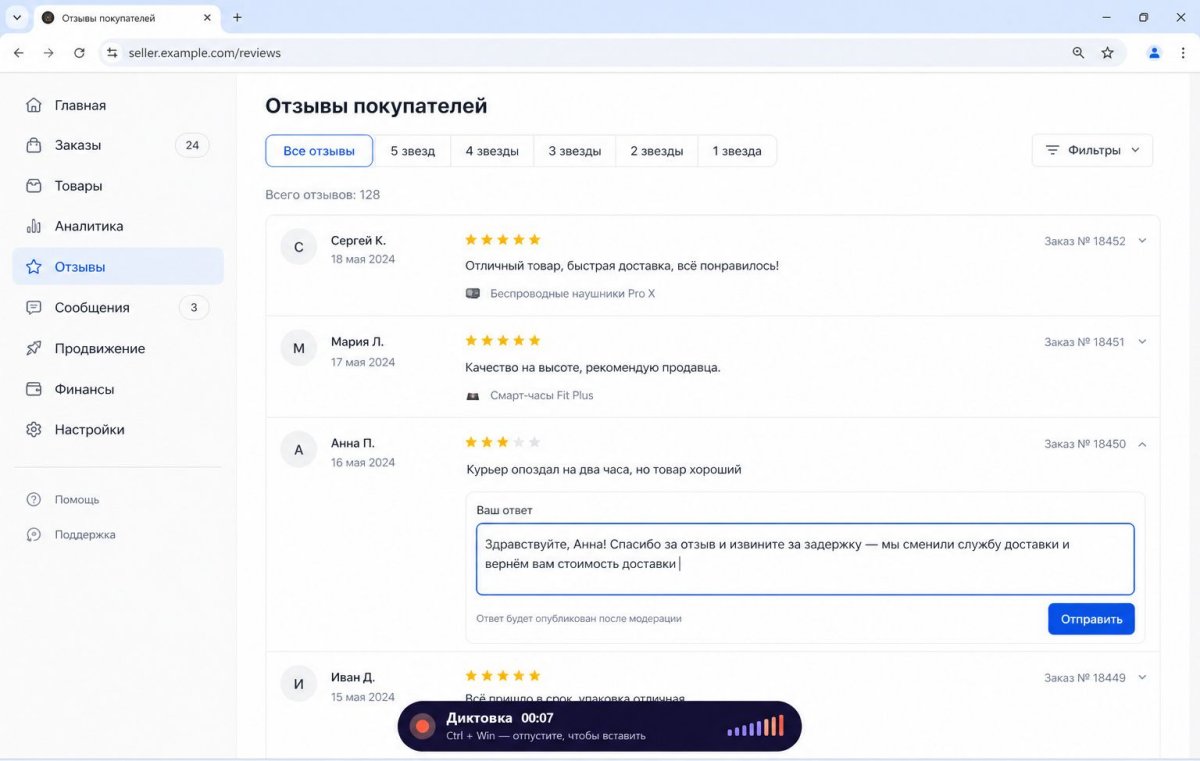Switch to the 4 звезды tab
Image resolution: width=1200 pixels, height=761 pixels.
coord(492,151)
